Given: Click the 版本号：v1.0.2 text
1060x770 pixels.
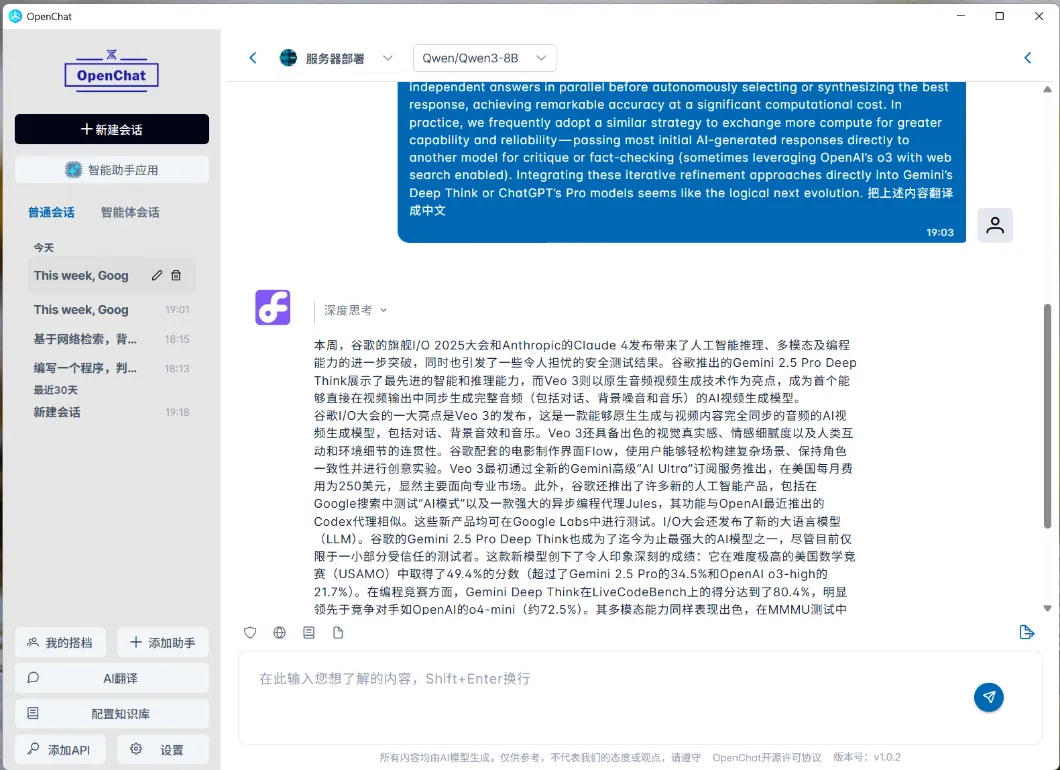Looking at the screenshot, I should (867, 758).
